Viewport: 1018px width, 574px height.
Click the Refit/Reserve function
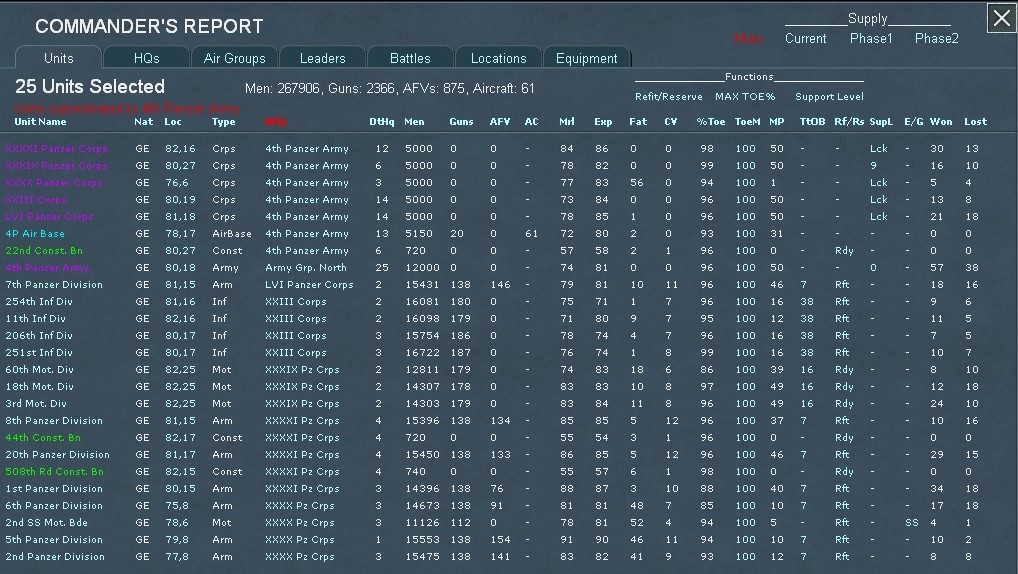point(668,97)
